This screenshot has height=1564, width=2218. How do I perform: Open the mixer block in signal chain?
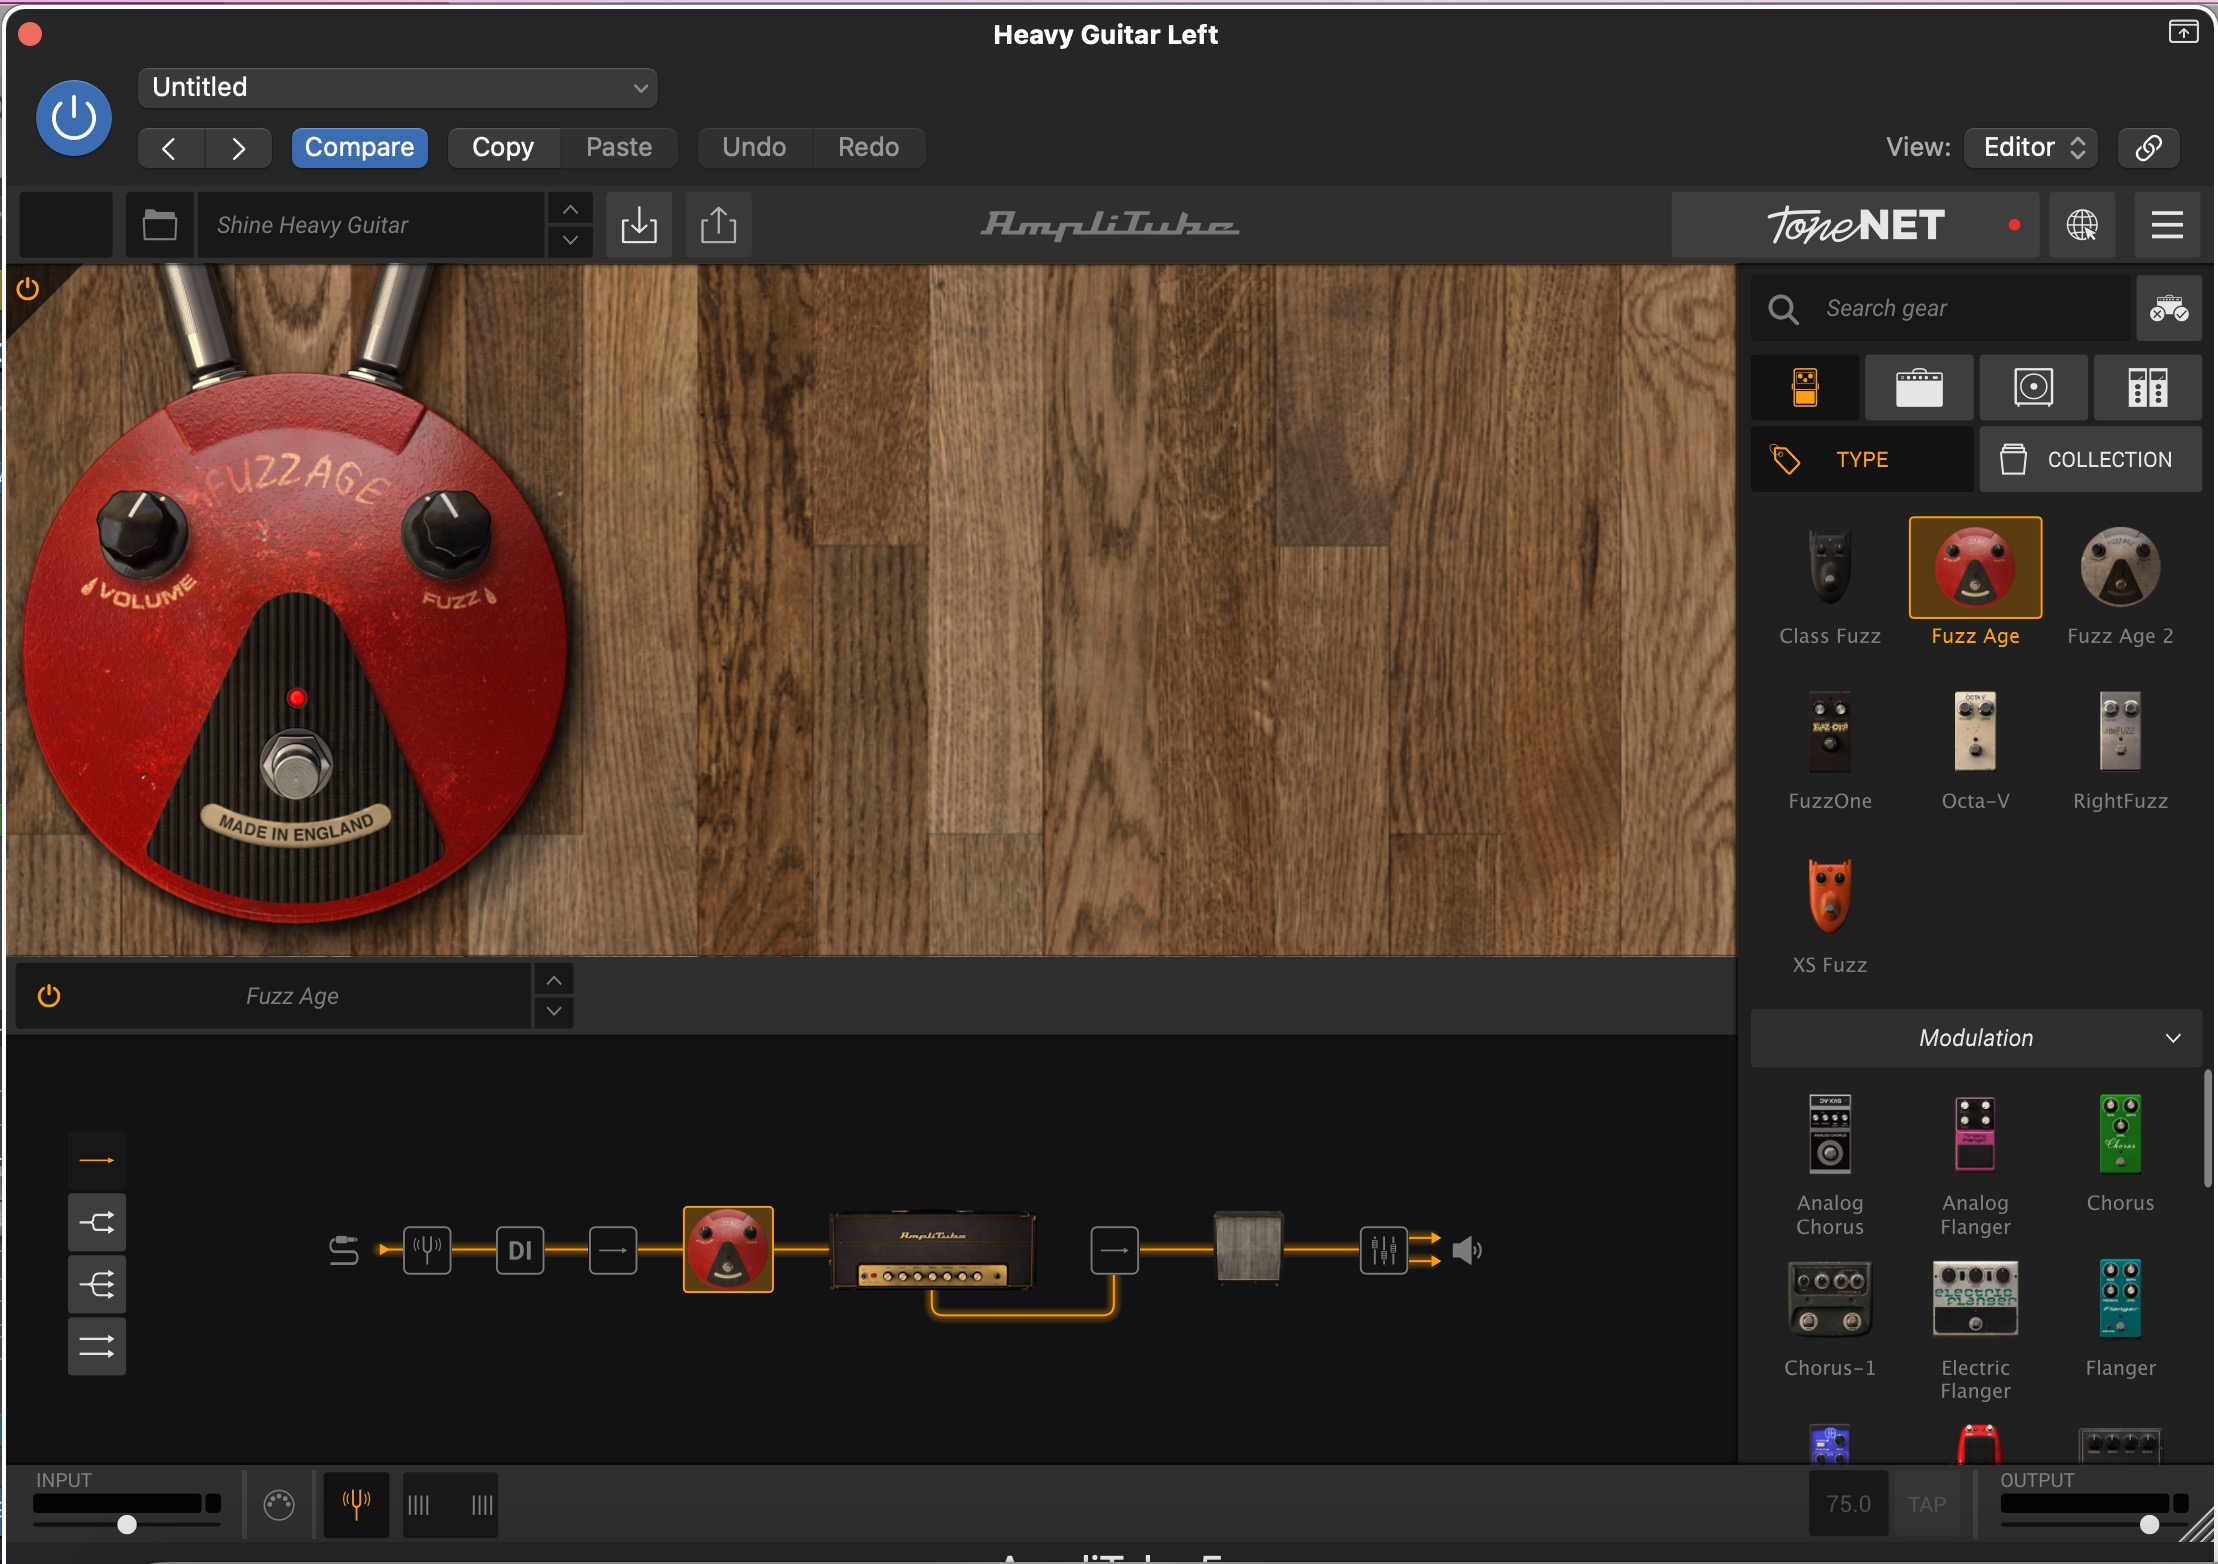tap(1384, 1250)
